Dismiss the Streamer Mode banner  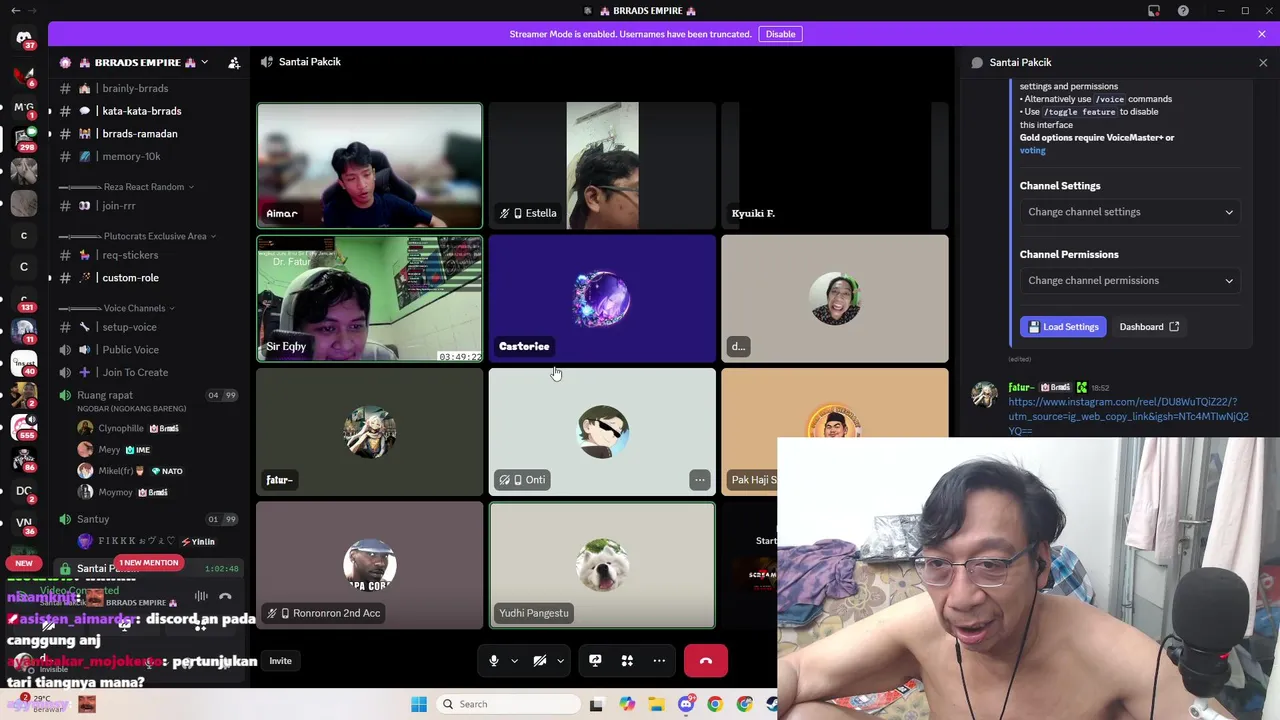(x=1262, y=34)
